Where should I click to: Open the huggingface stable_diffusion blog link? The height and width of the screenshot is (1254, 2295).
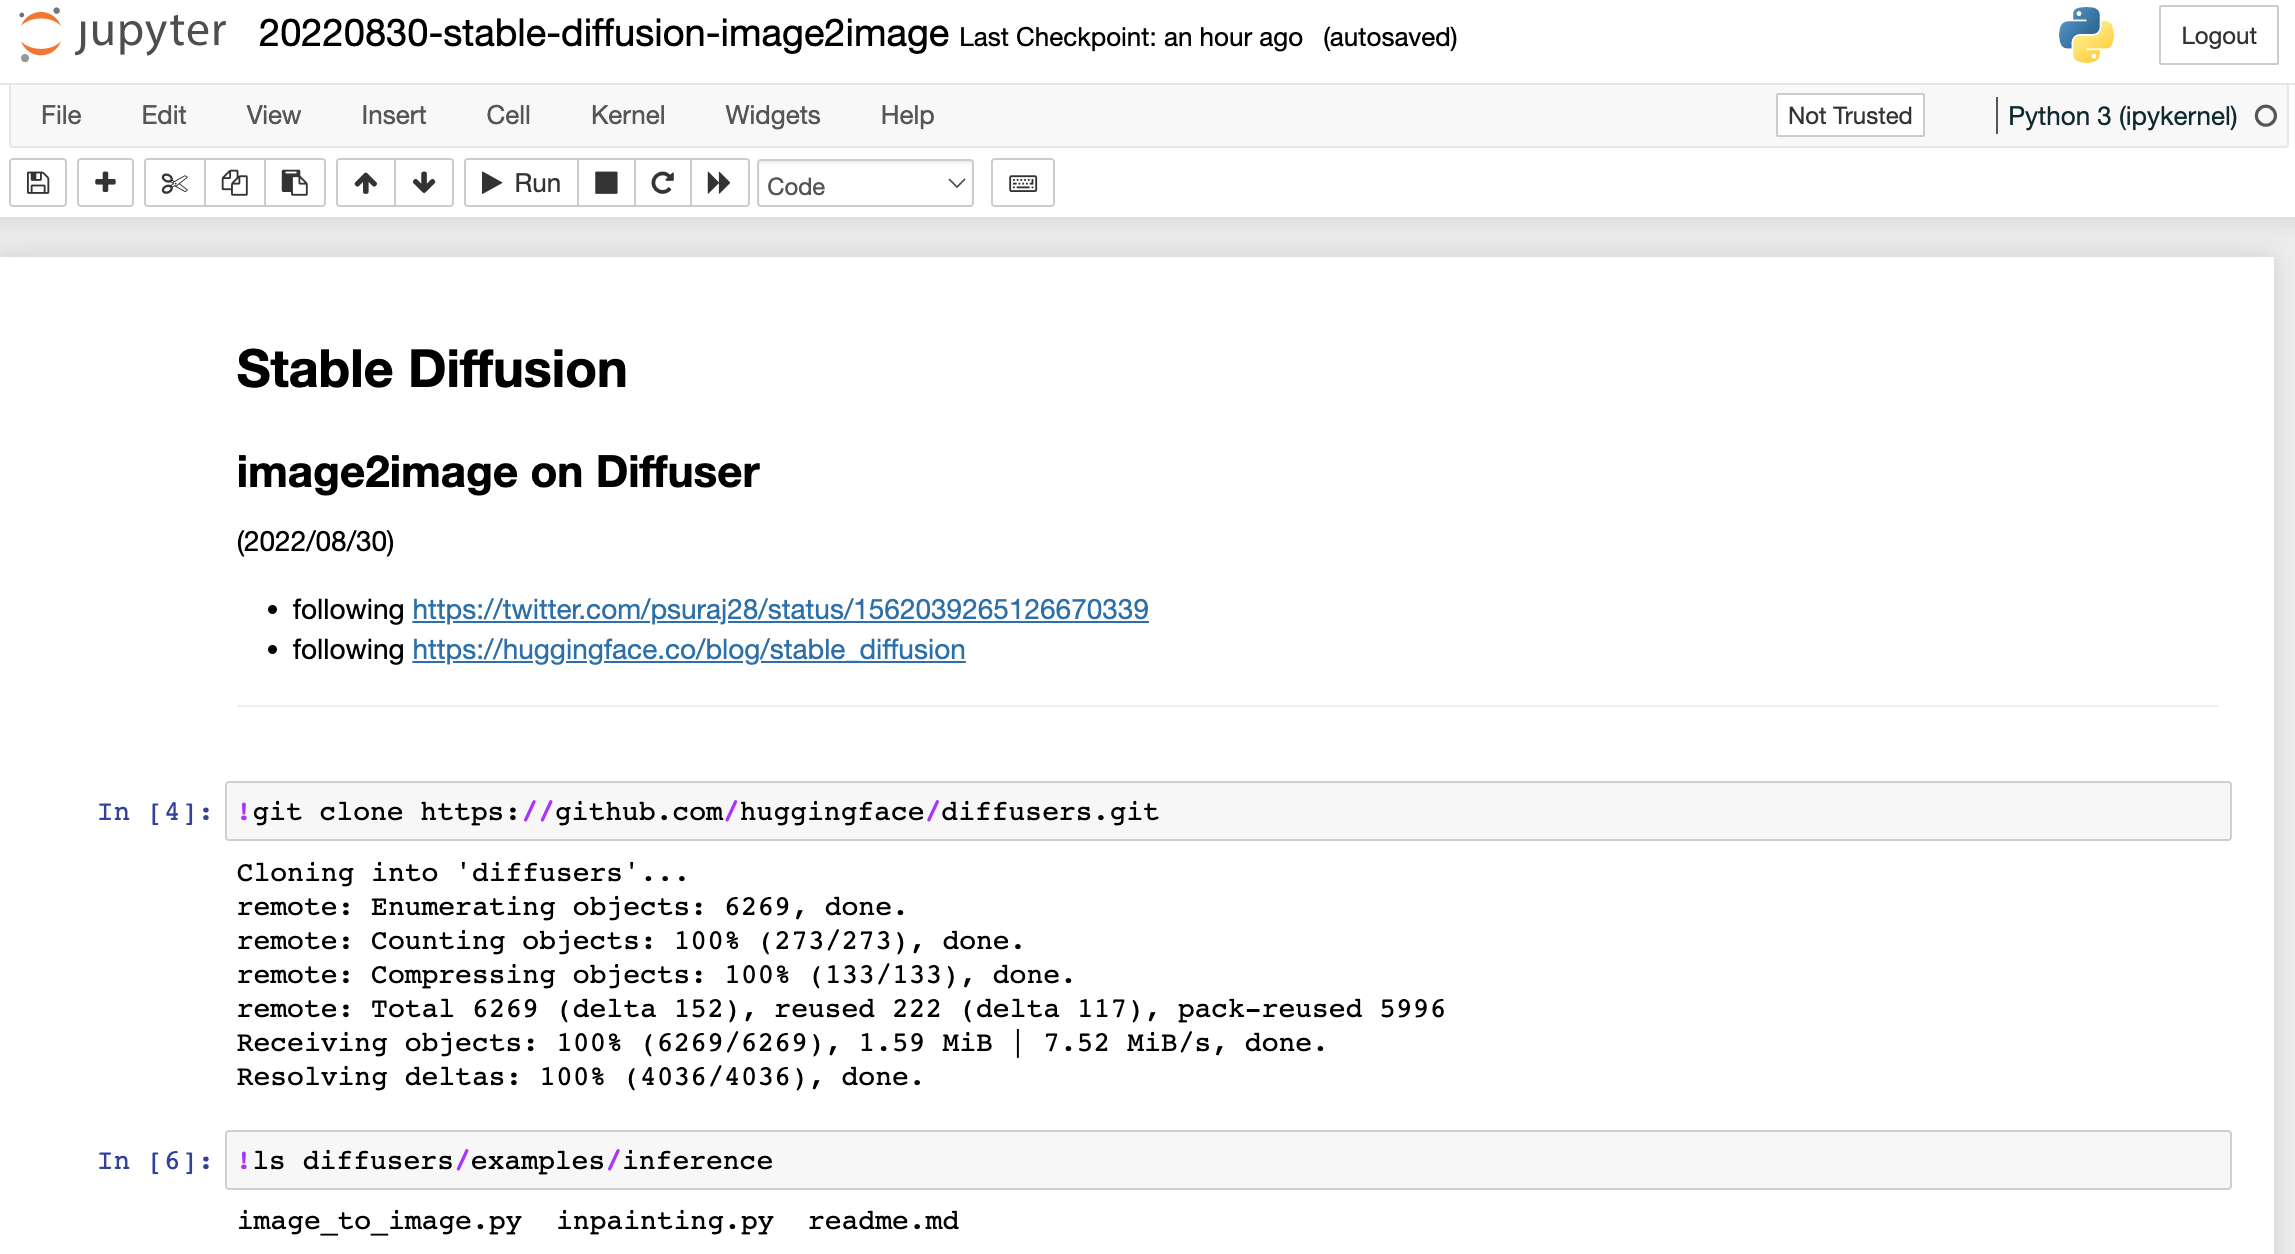click(688, 650)
